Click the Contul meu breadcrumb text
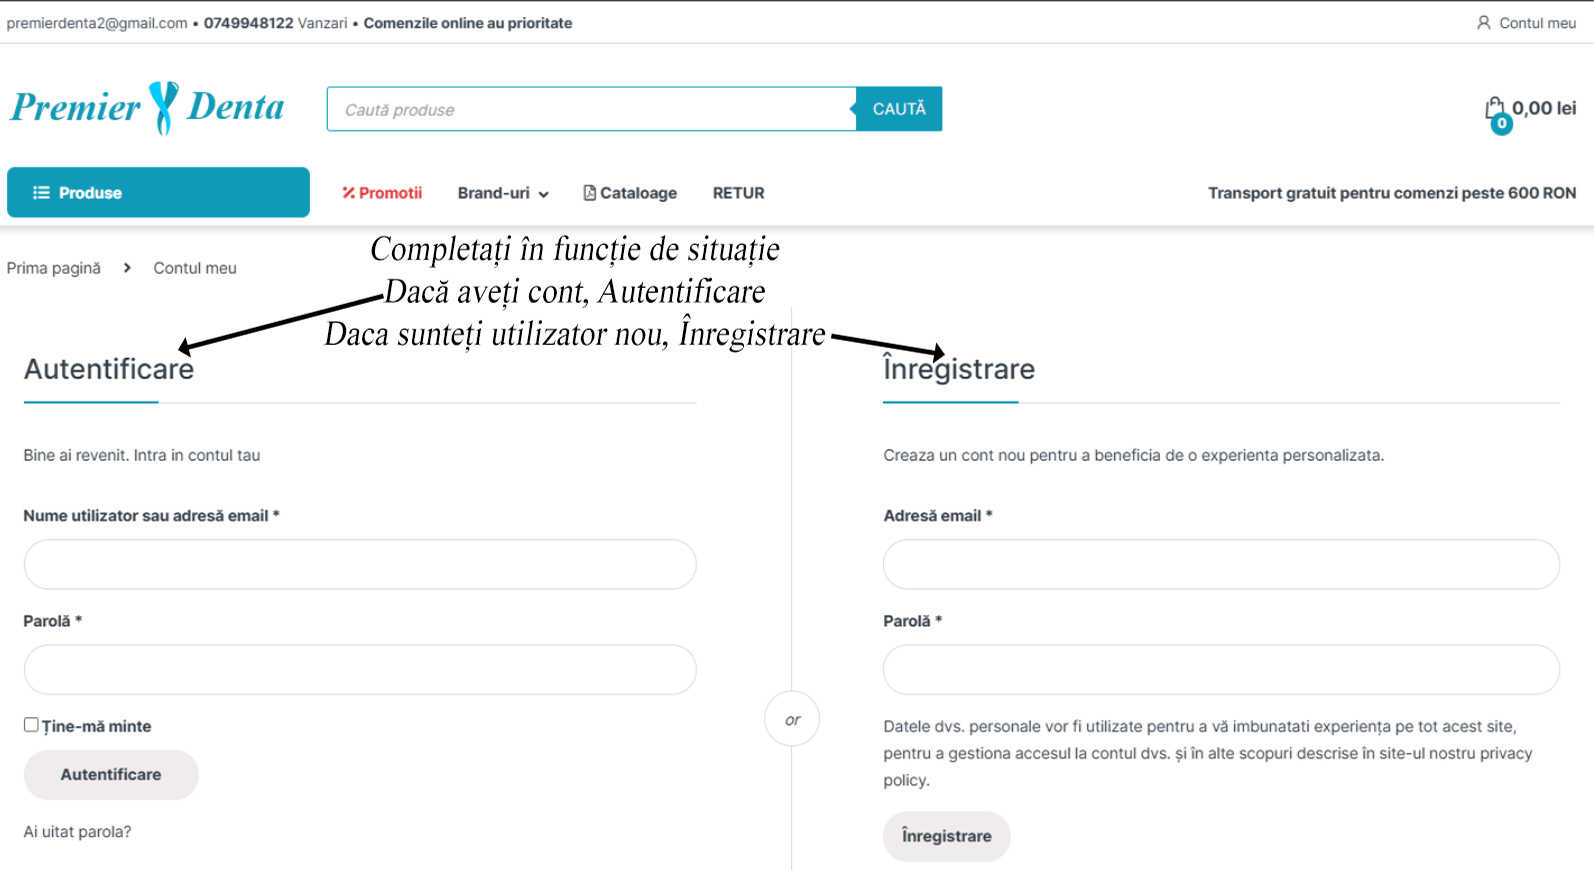Image resolution: width=1594 pixels, height=870 pixels. tap(195, 268)
